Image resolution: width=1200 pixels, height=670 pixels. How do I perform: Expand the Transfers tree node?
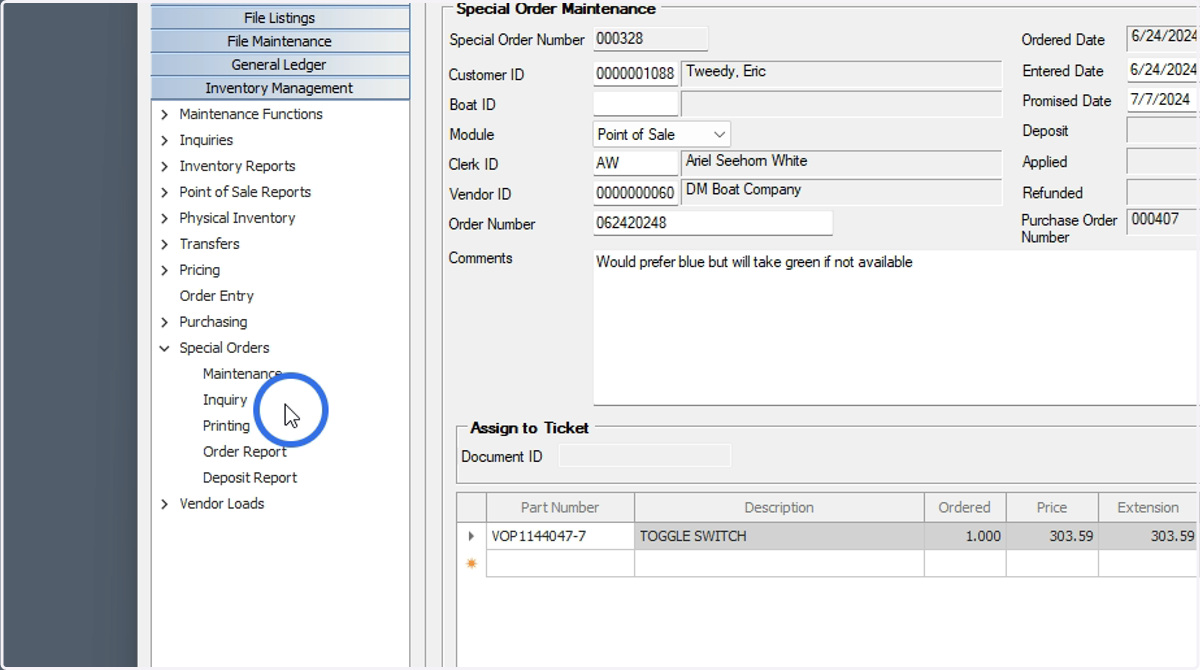165,244
